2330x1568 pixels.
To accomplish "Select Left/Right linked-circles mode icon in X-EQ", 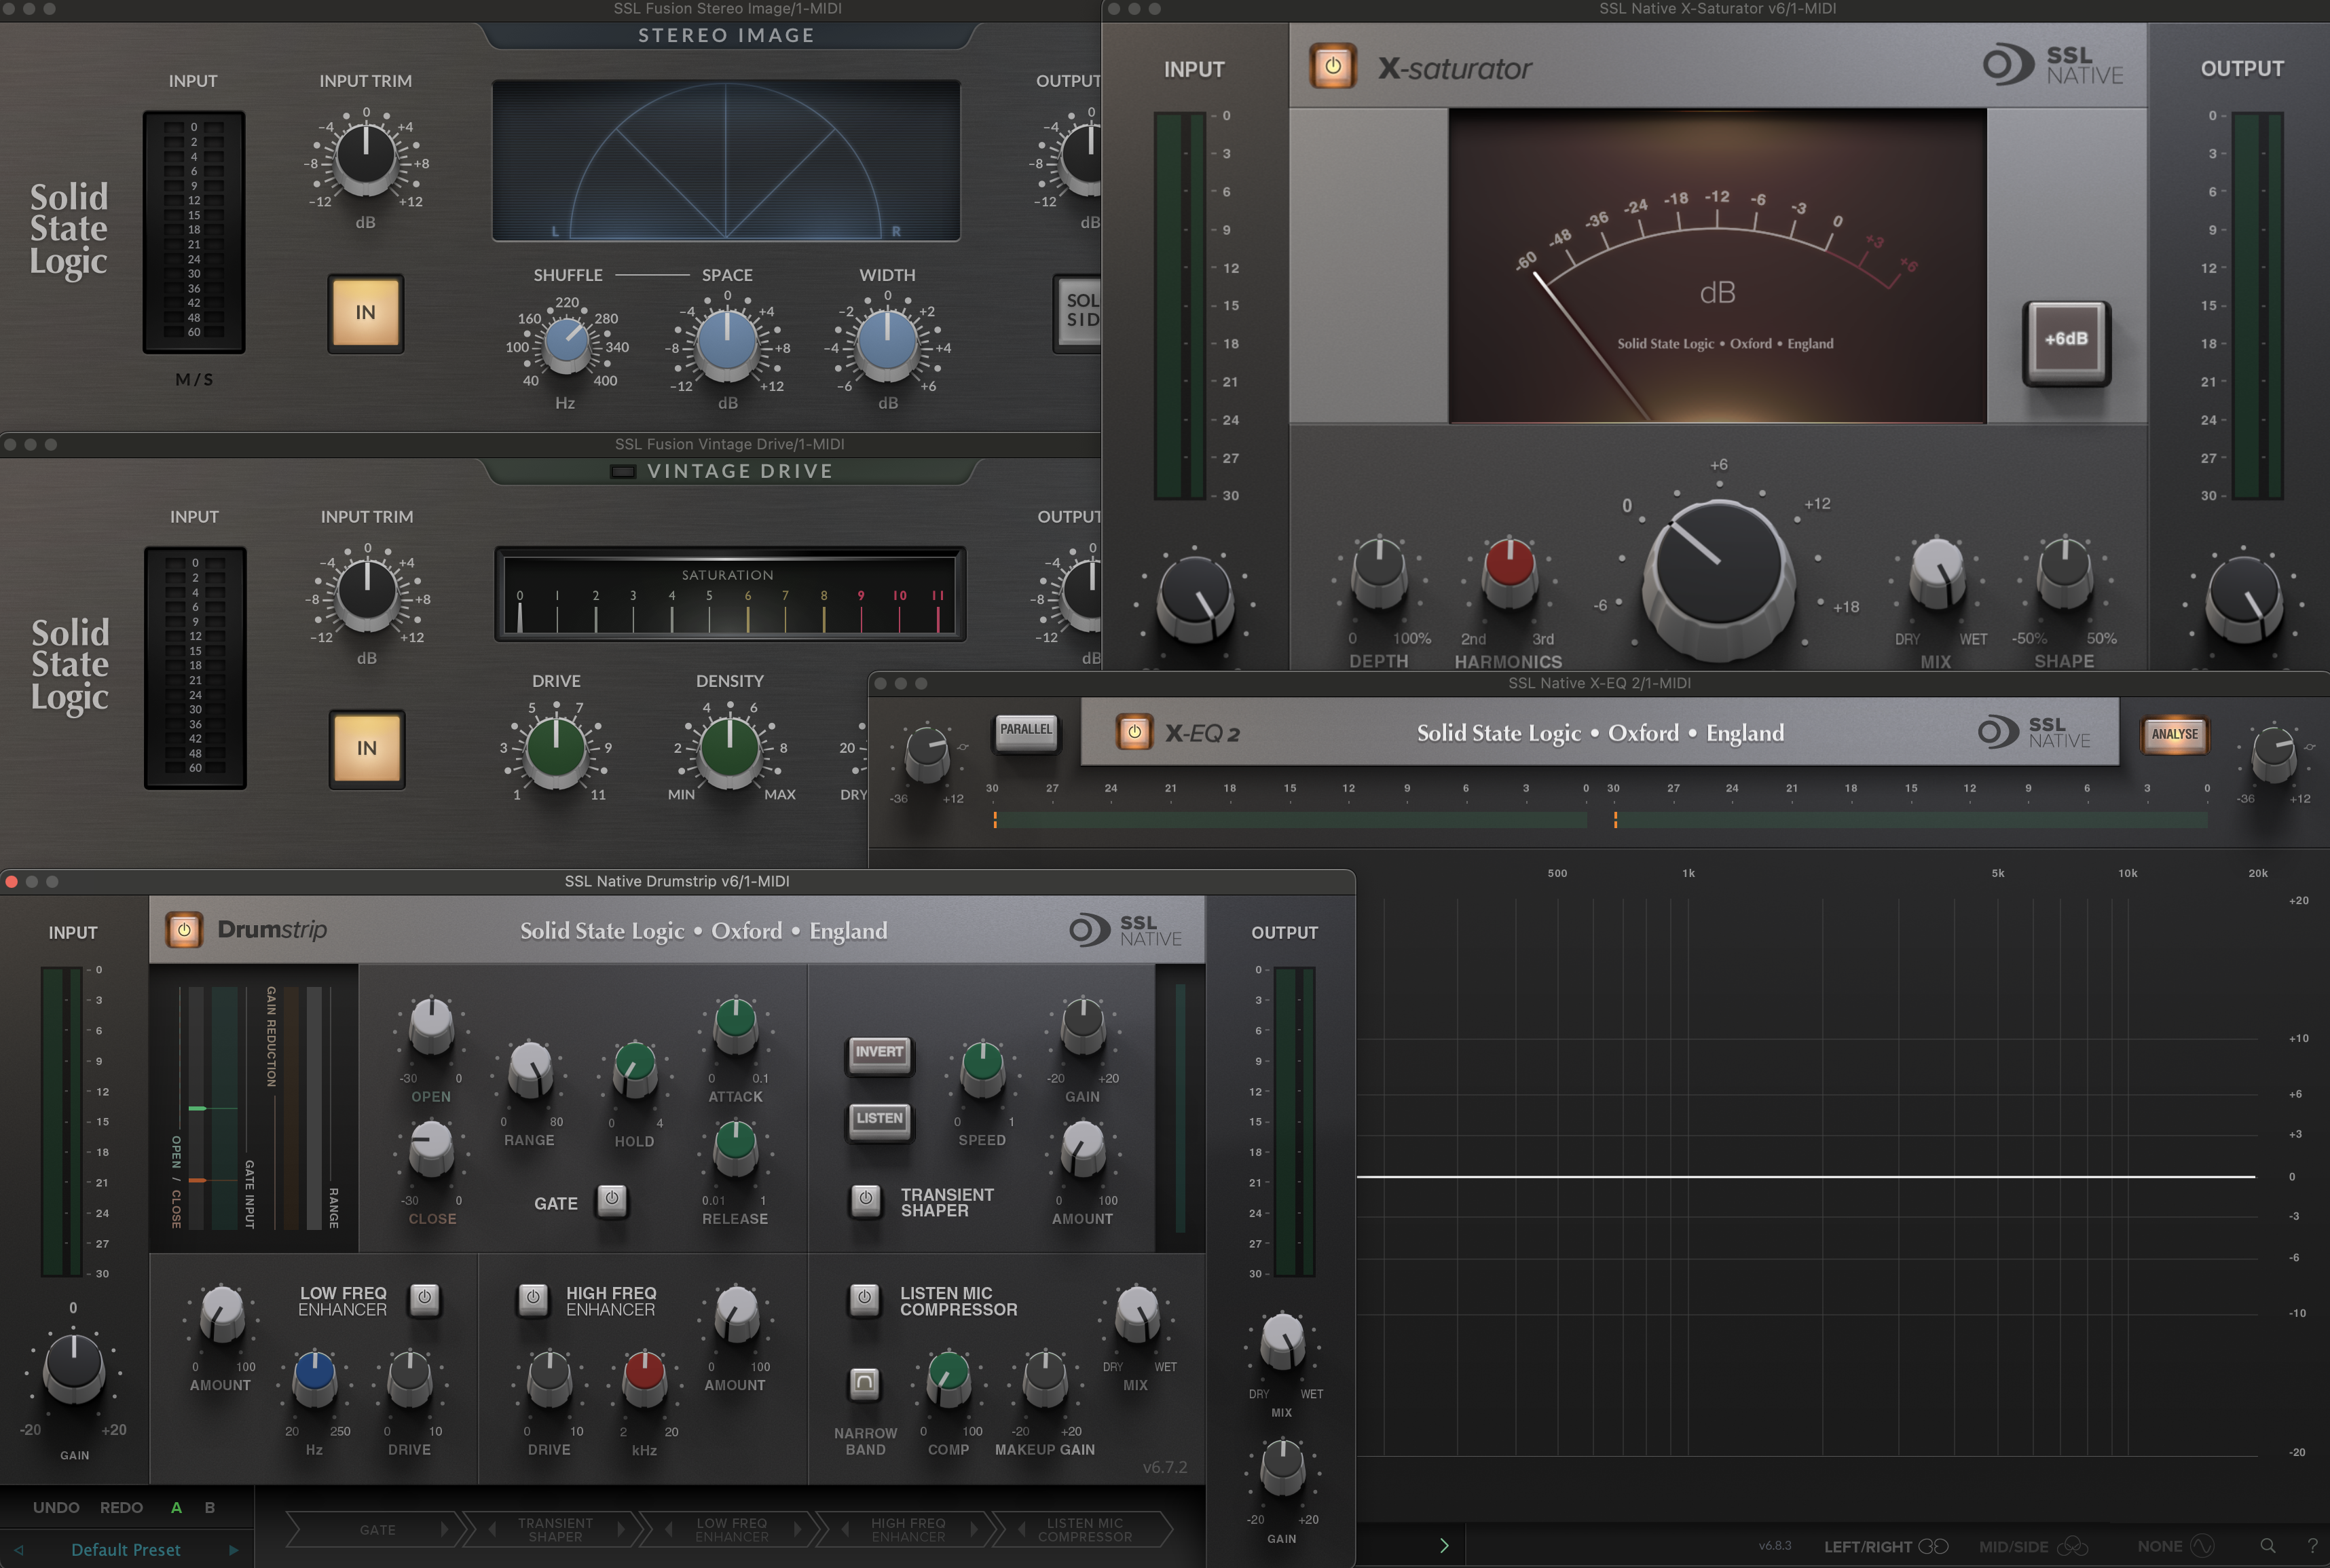I will [1934, 1546].
